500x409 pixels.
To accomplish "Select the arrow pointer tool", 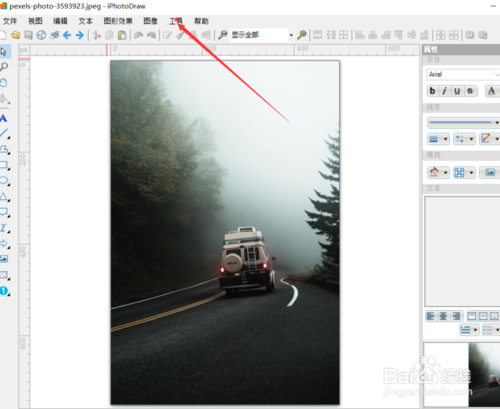I will click(4, 52).
